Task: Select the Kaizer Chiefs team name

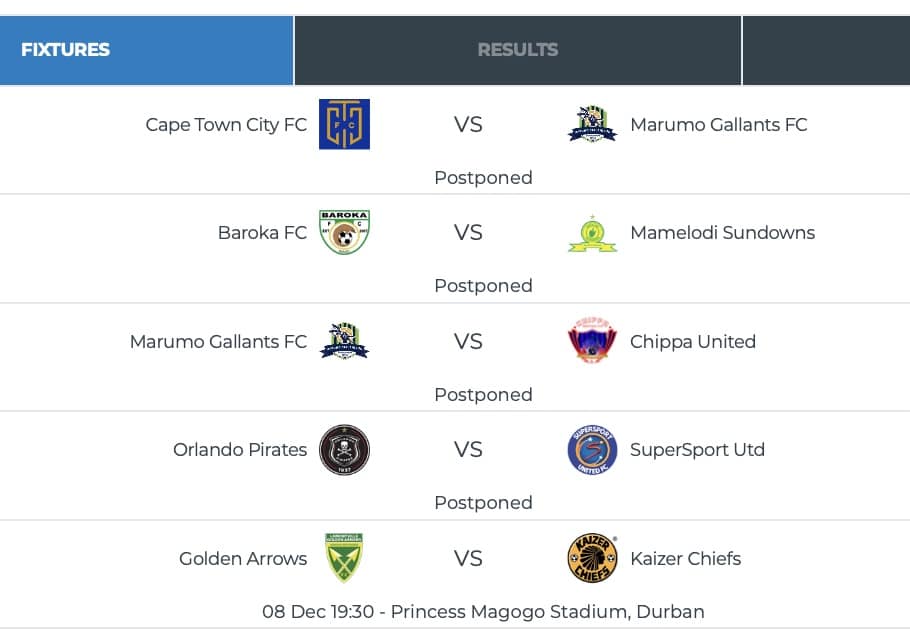Action: click(685, 558)
